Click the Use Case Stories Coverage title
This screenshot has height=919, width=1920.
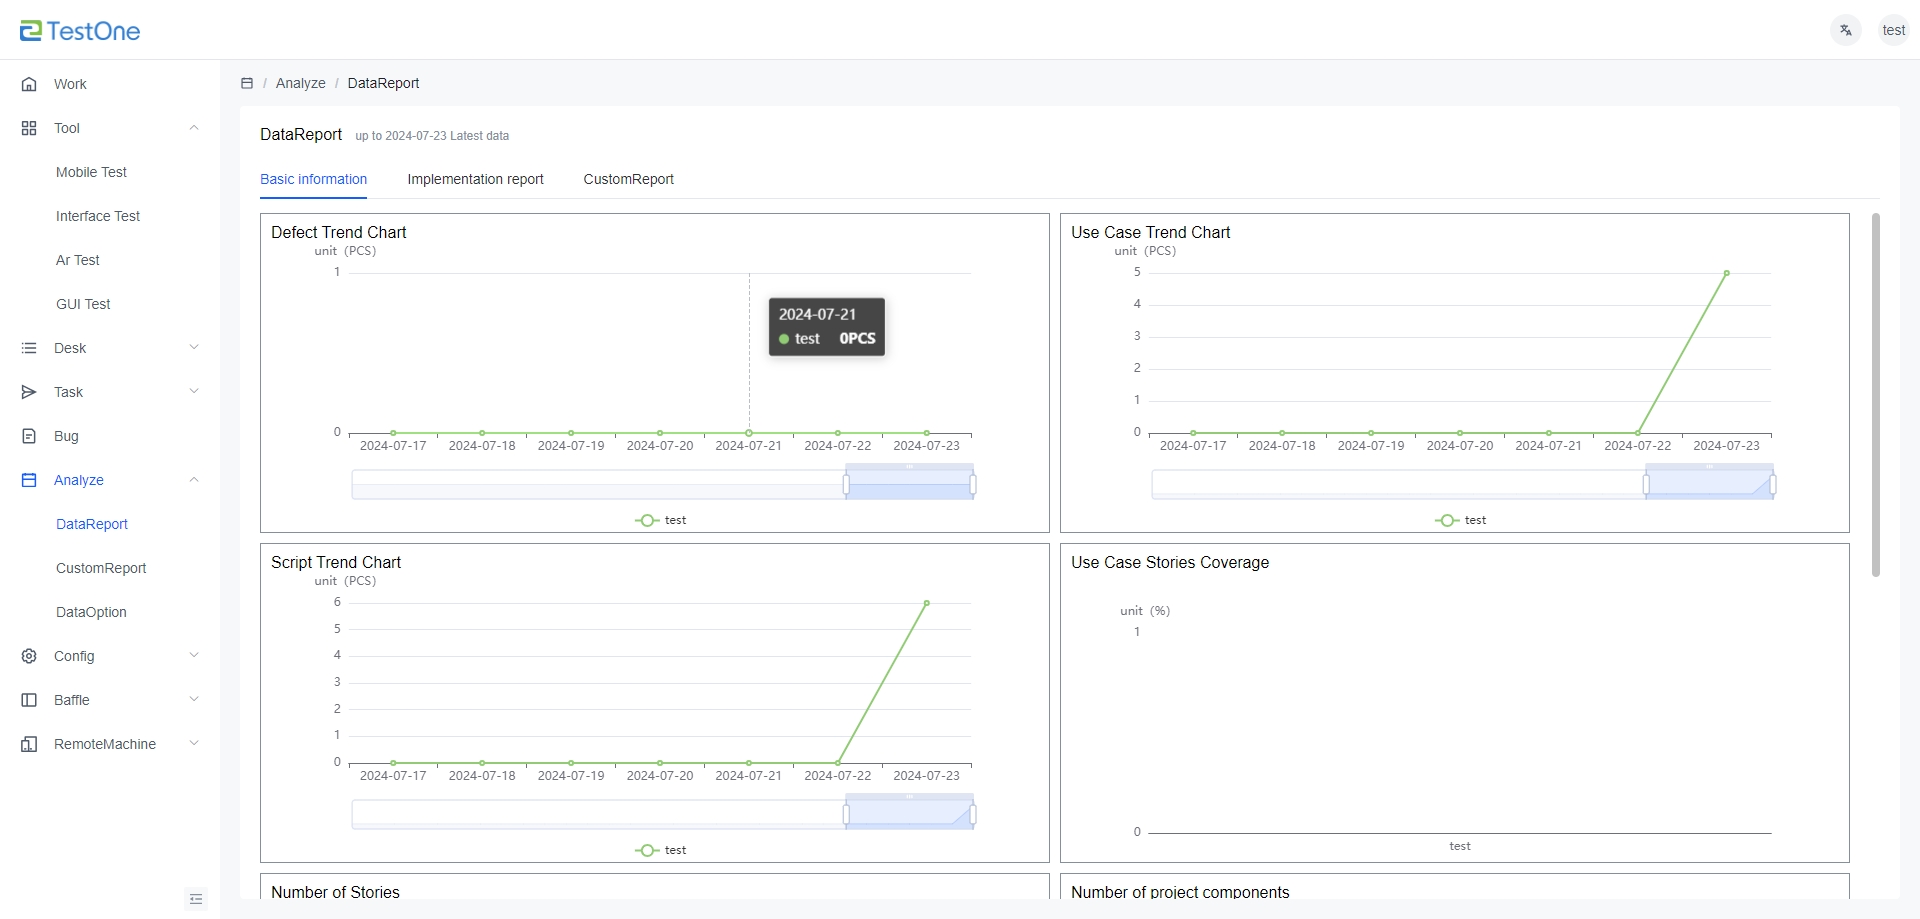click(1170, 562)
